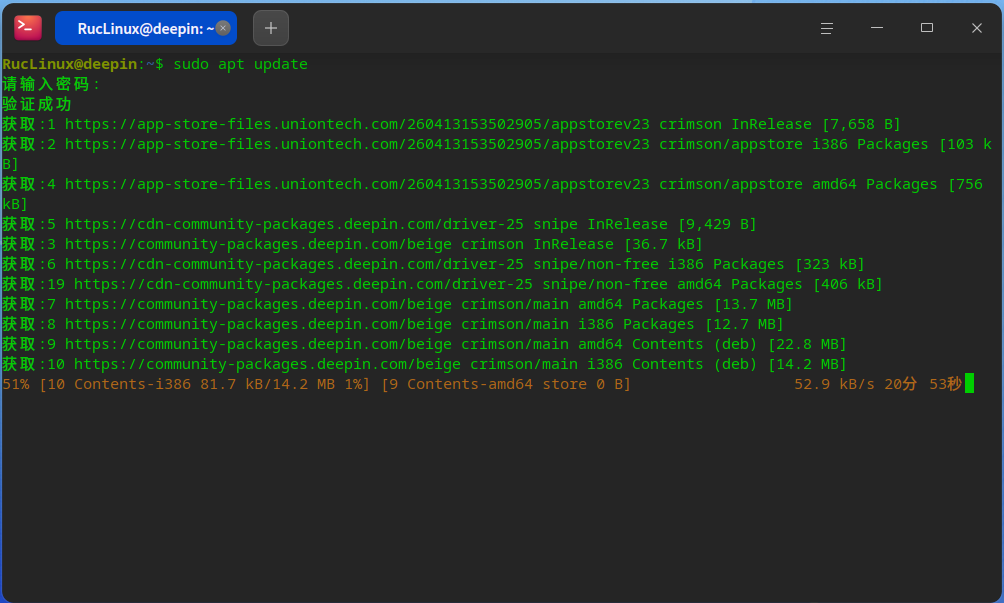The width and height of the screenshot is (1004, 603).
Task: Click the 获取:10 i386 Contents URL
Action: pos(267,365)
